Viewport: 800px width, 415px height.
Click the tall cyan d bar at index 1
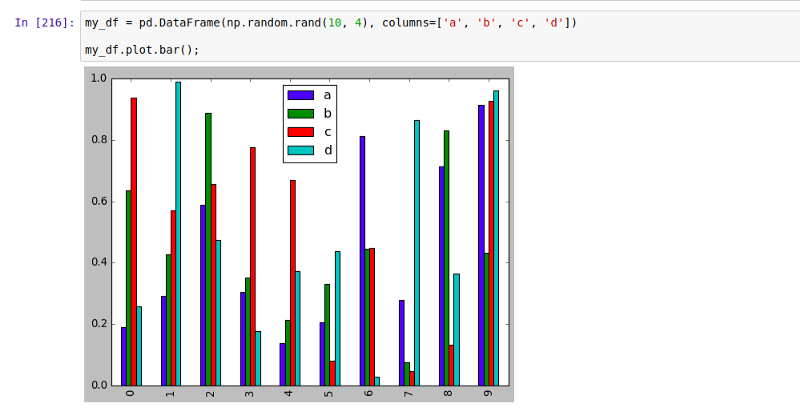[178, 234]
